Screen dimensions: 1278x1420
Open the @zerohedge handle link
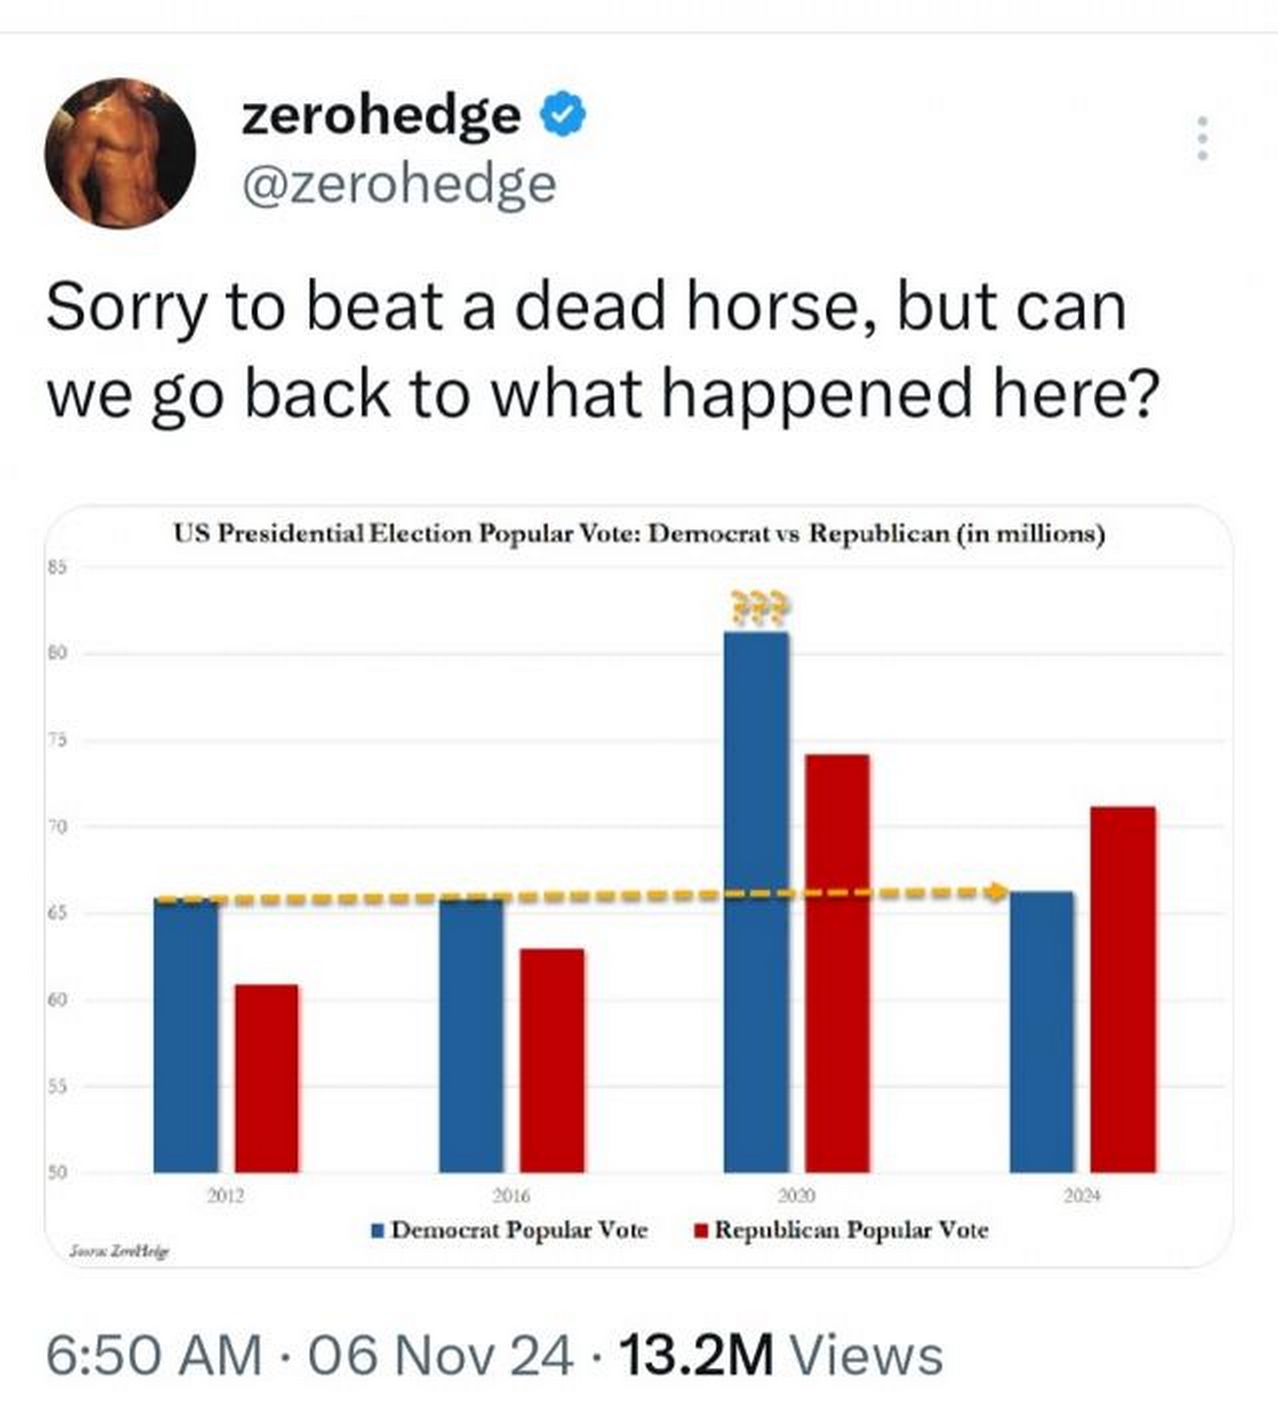click(399, 185)
